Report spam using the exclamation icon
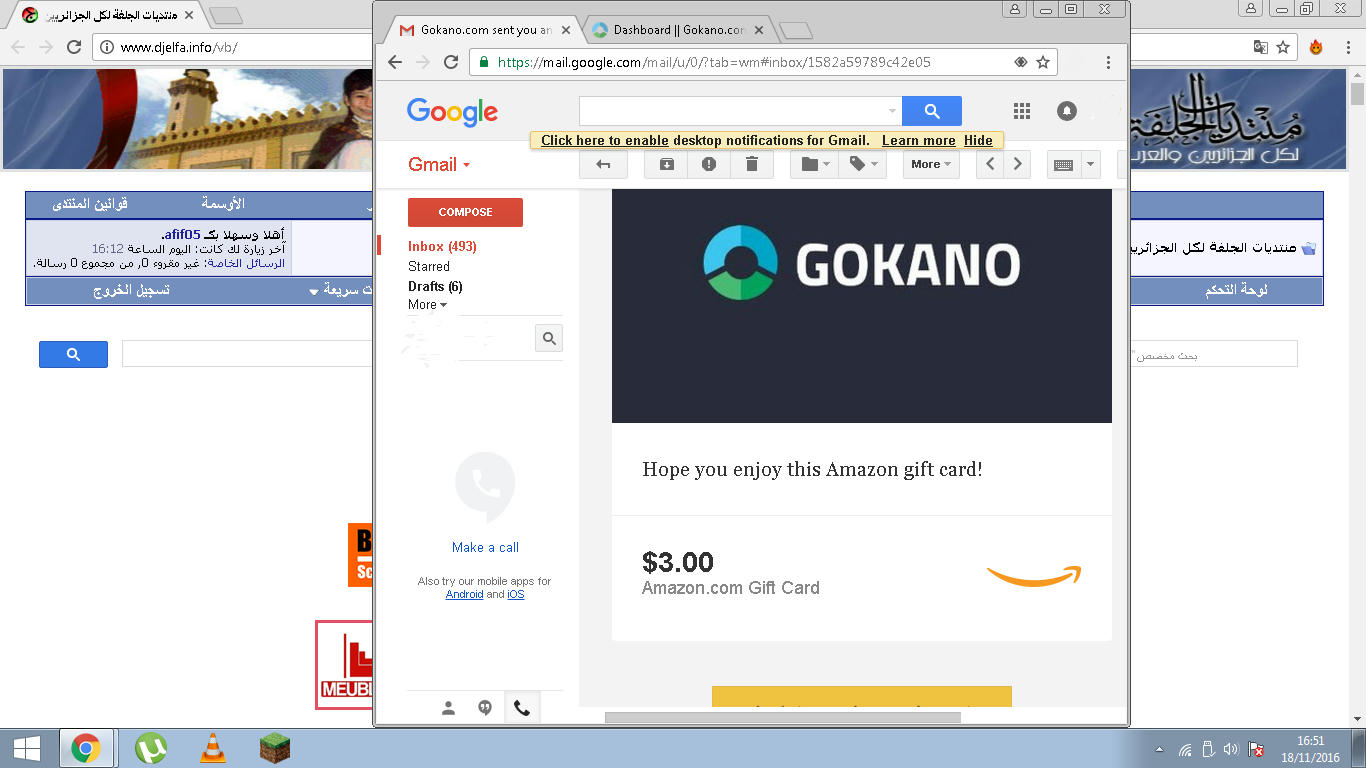This screenshot has width=1366, height=768. tap(709, 164)
